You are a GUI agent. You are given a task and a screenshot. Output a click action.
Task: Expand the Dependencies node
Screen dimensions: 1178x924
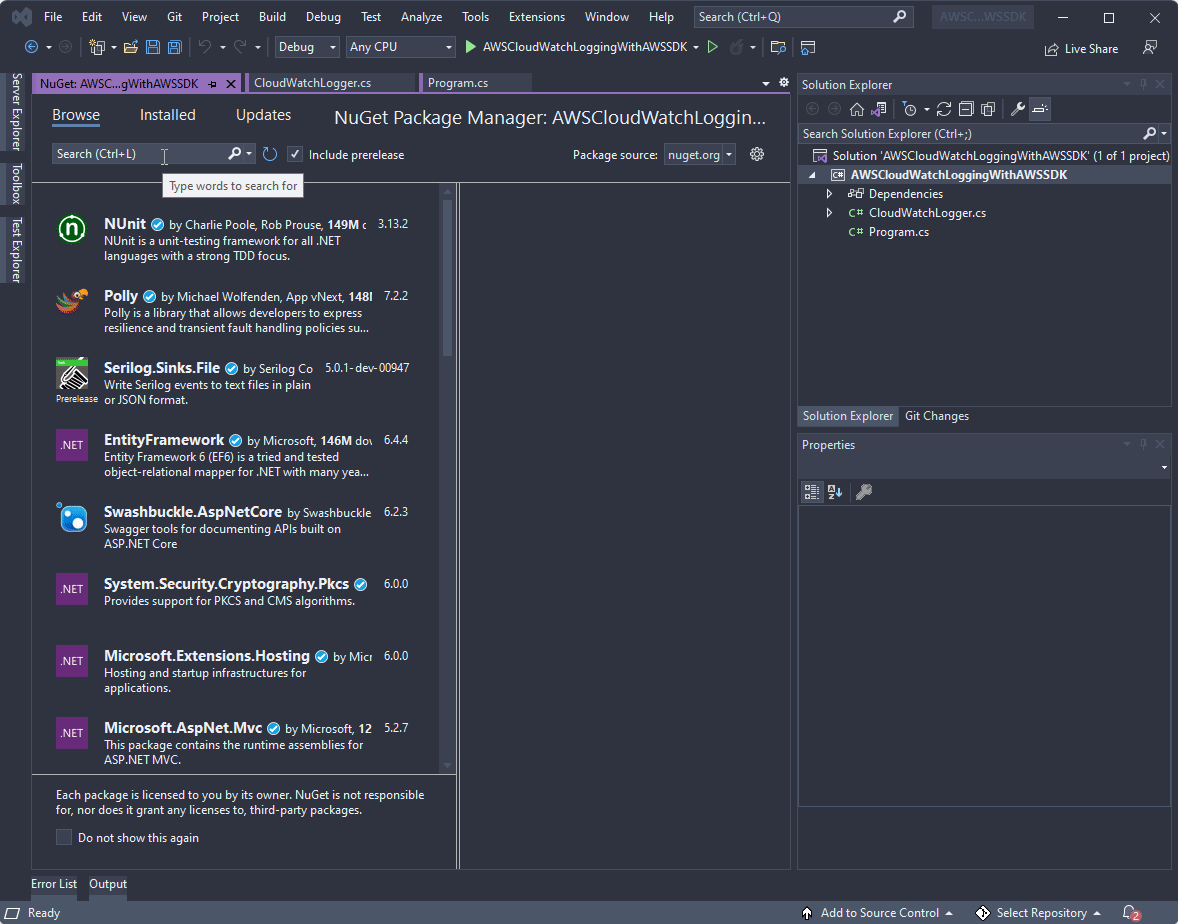(829, 193)
